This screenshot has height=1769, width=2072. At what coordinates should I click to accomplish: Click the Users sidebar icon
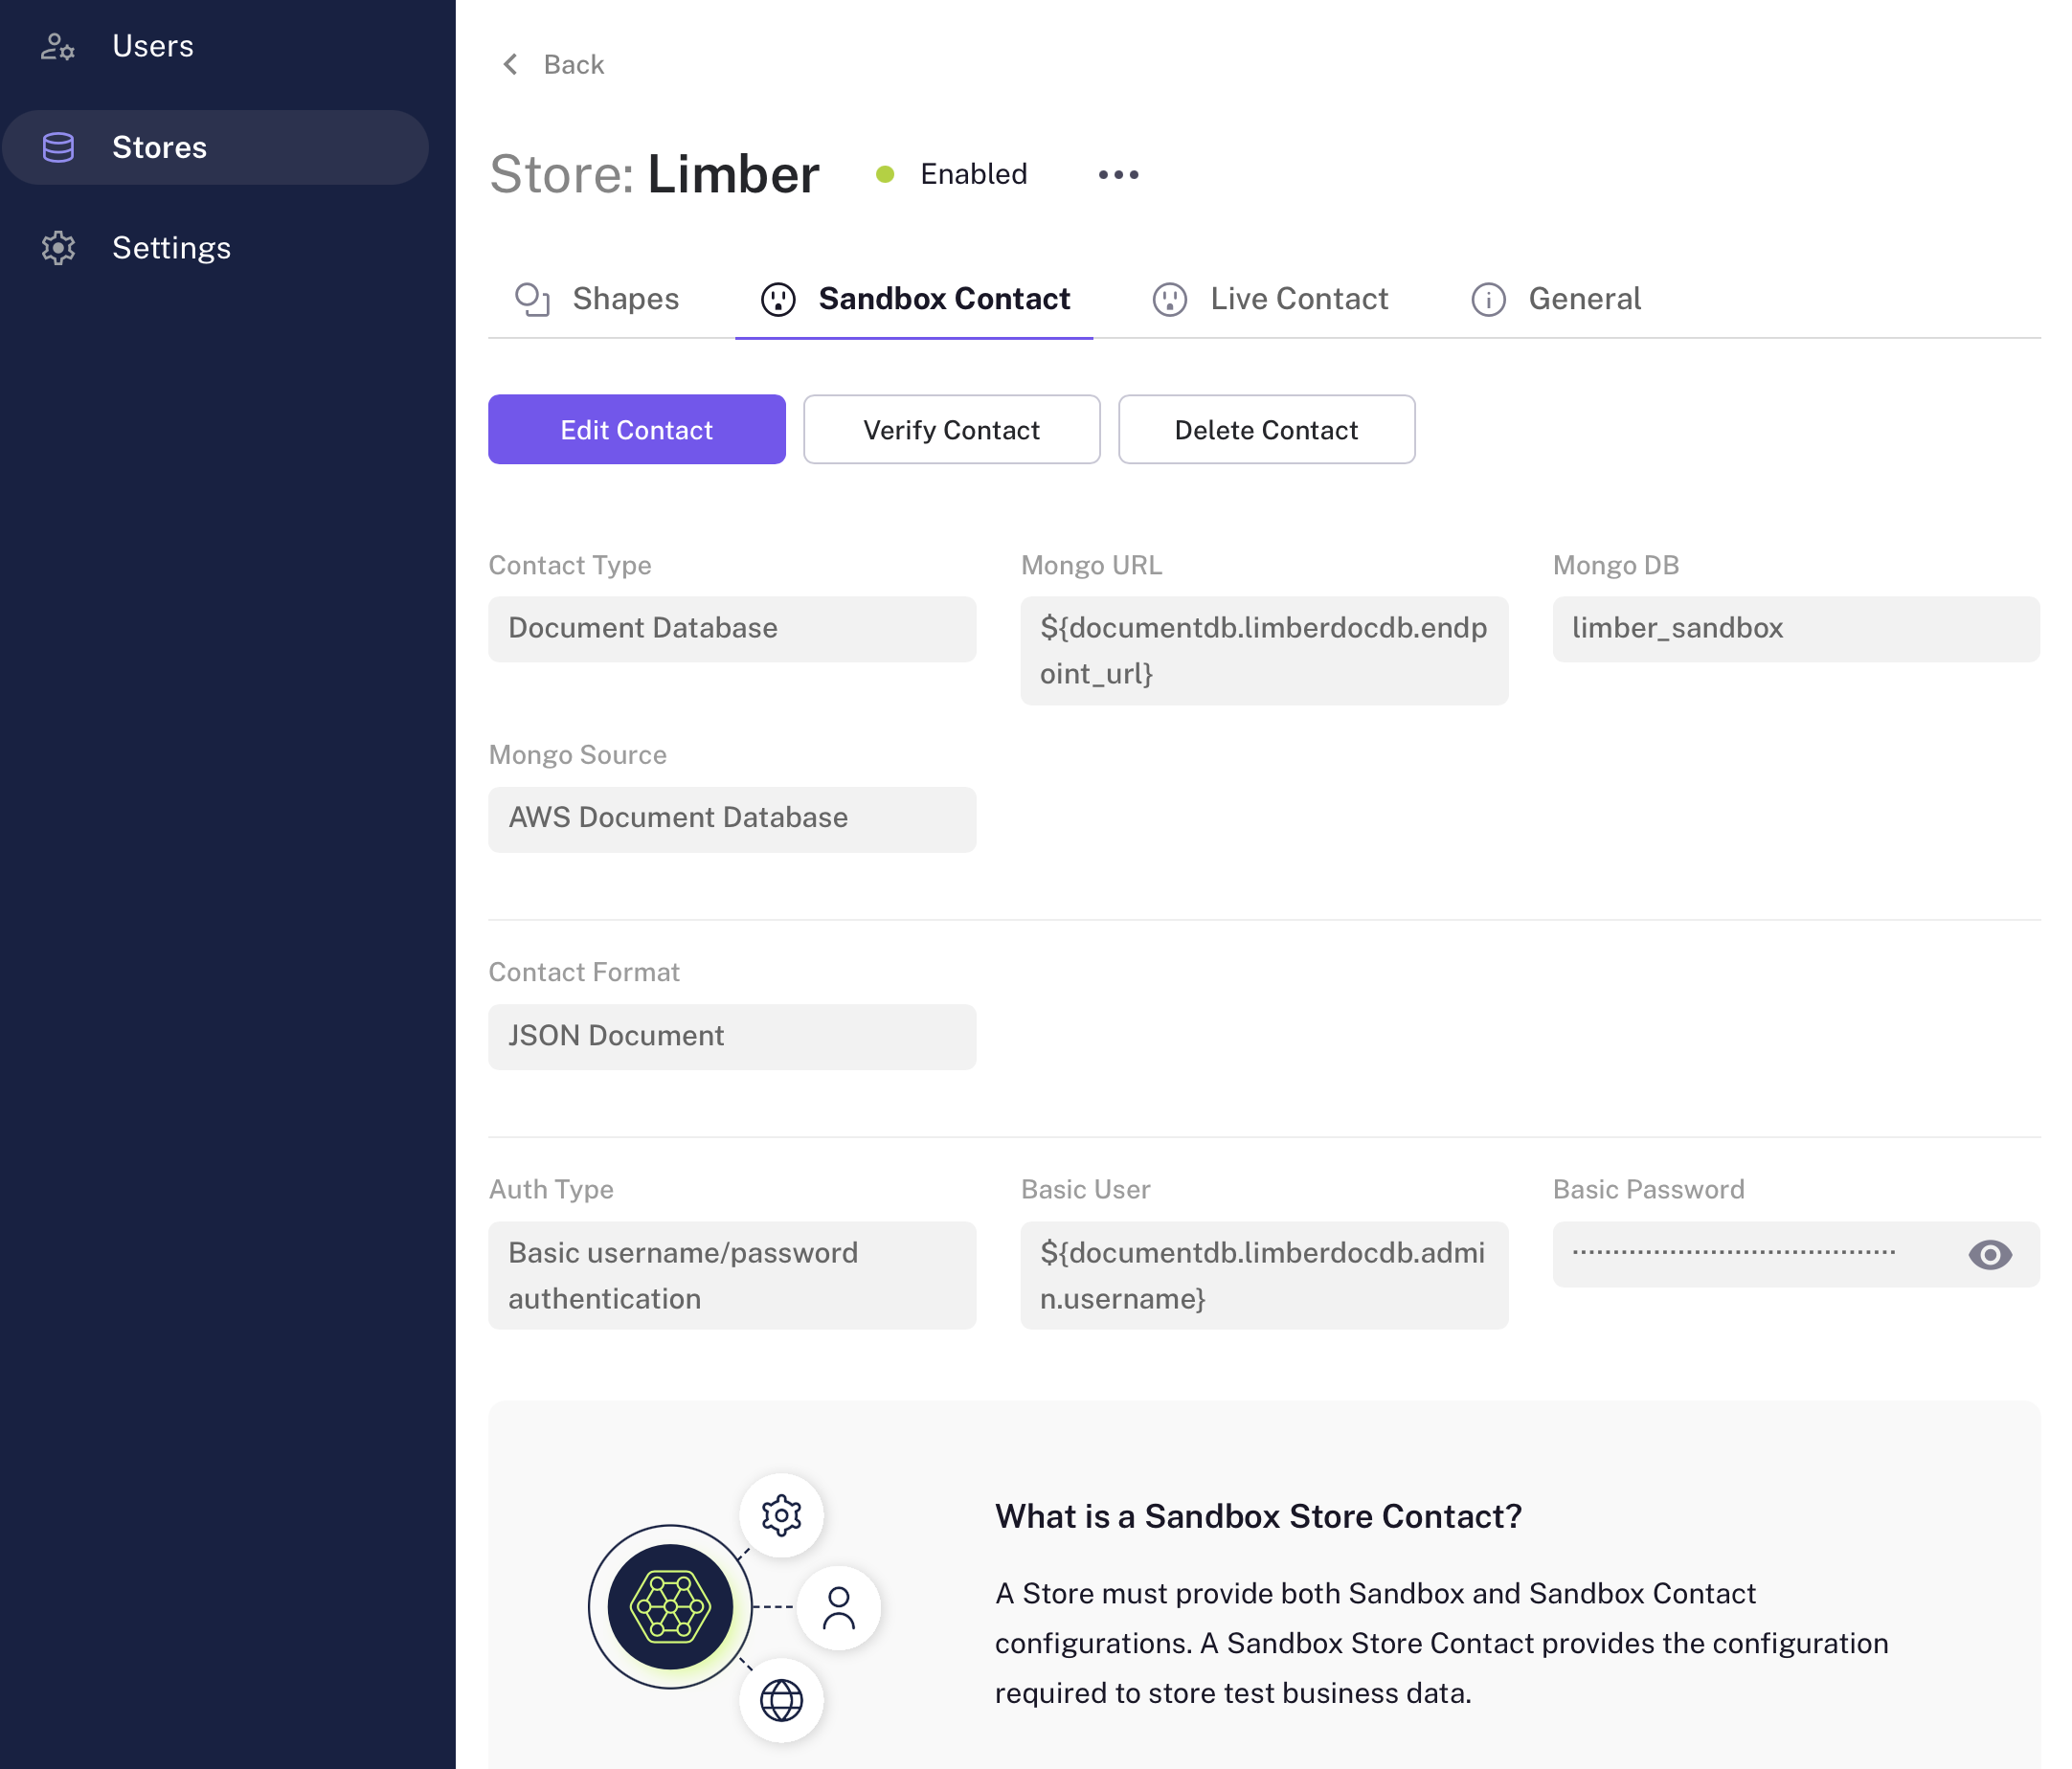[x=57, y=46]
